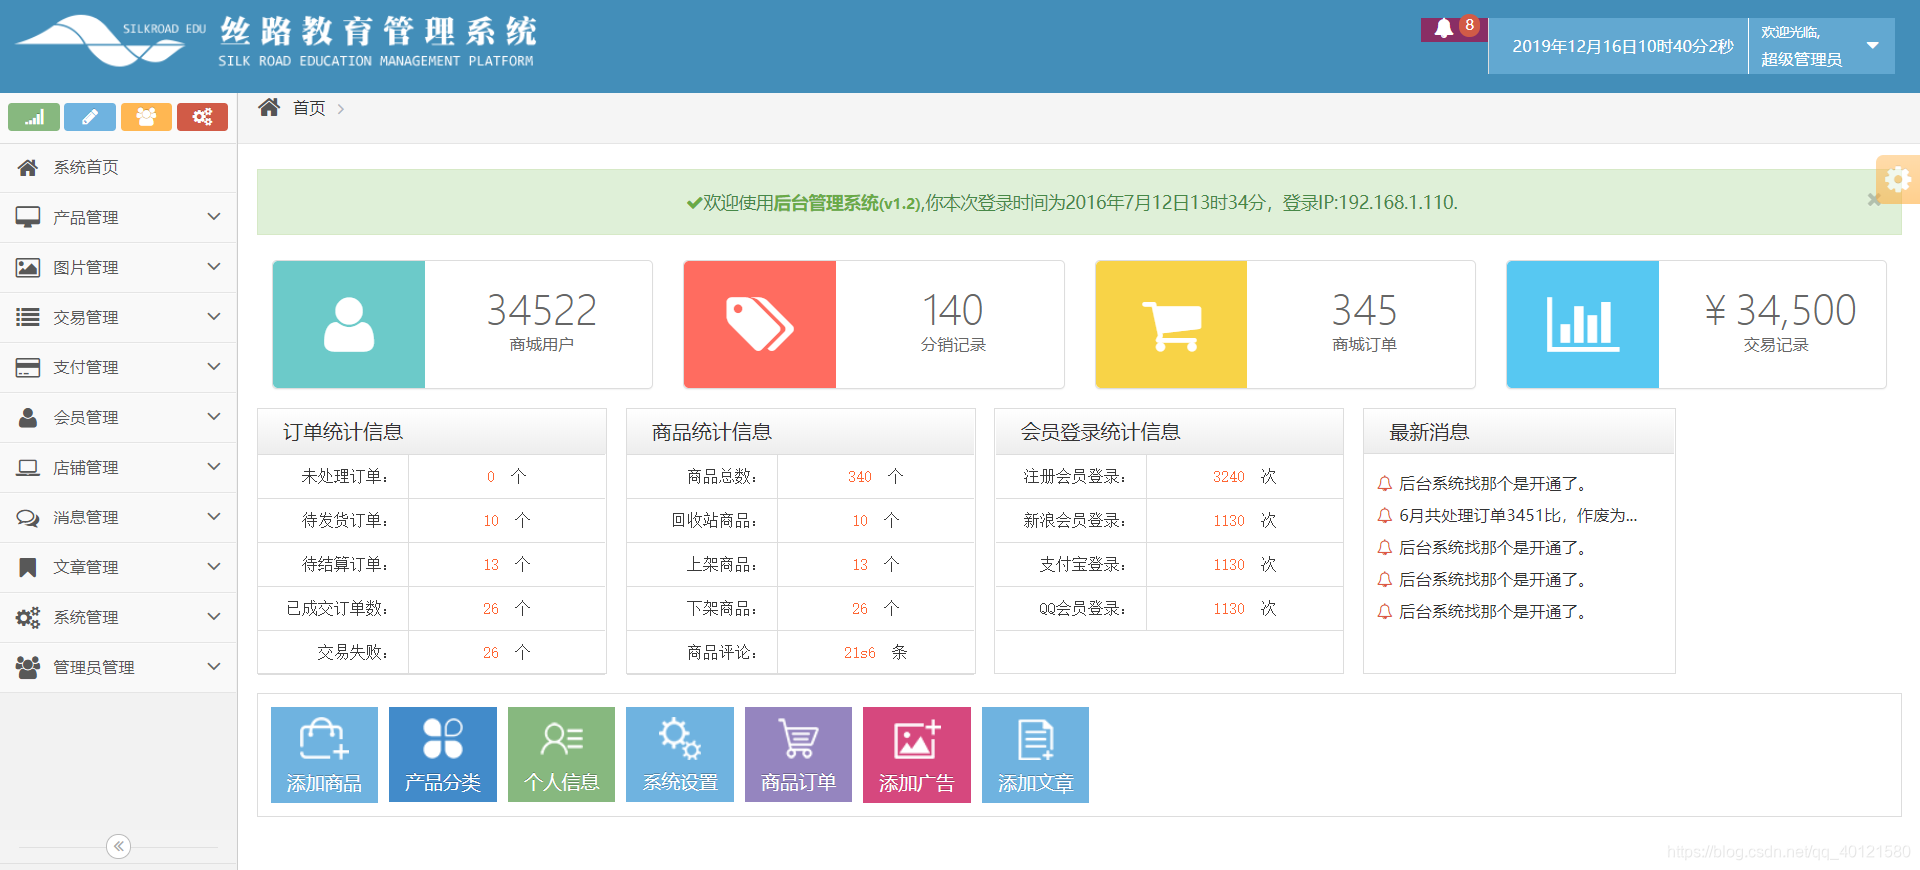This screenshot has width=1920, height=870.
Task: Click the green signal bars shortcut button
Action: pos(34,117)
